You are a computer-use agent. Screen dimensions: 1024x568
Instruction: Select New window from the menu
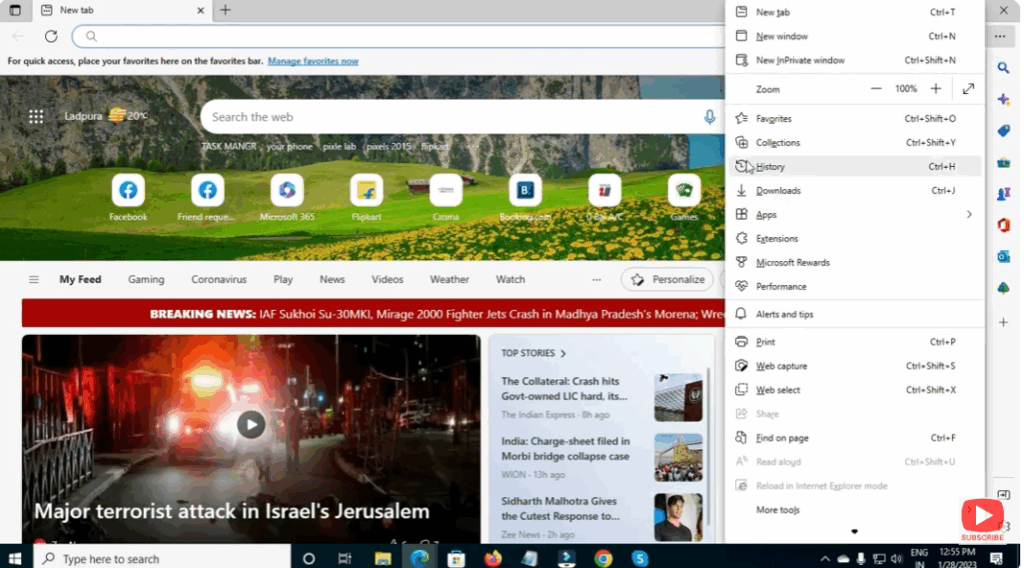pyautogui.click(x=854, y=37)
